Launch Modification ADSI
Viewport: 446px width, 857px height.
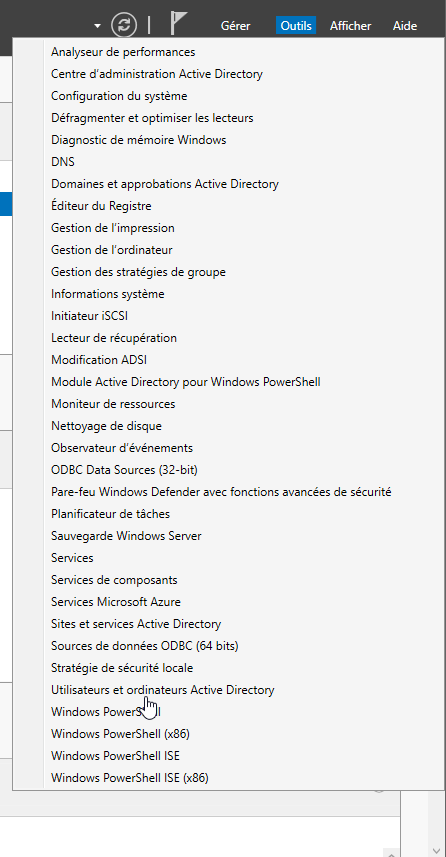coord(99,360)
